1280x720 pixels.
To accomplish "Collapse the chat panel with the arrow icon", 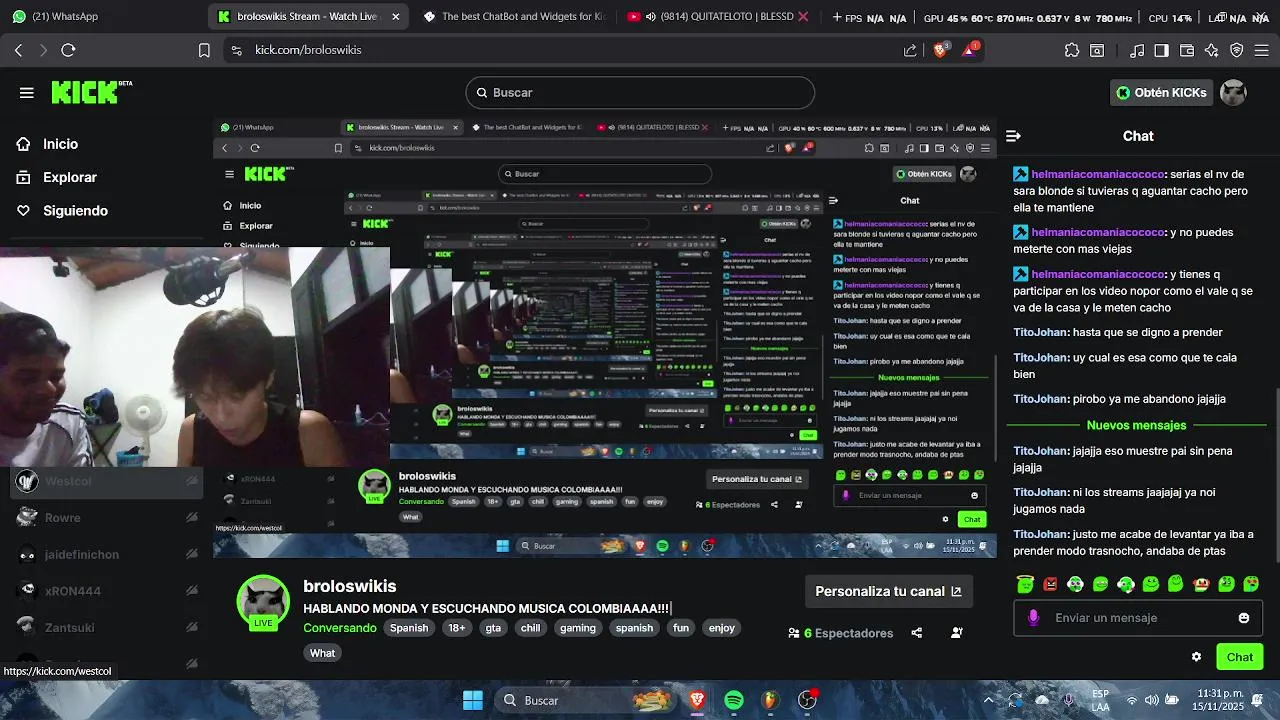I will [x=1013, y=136].
